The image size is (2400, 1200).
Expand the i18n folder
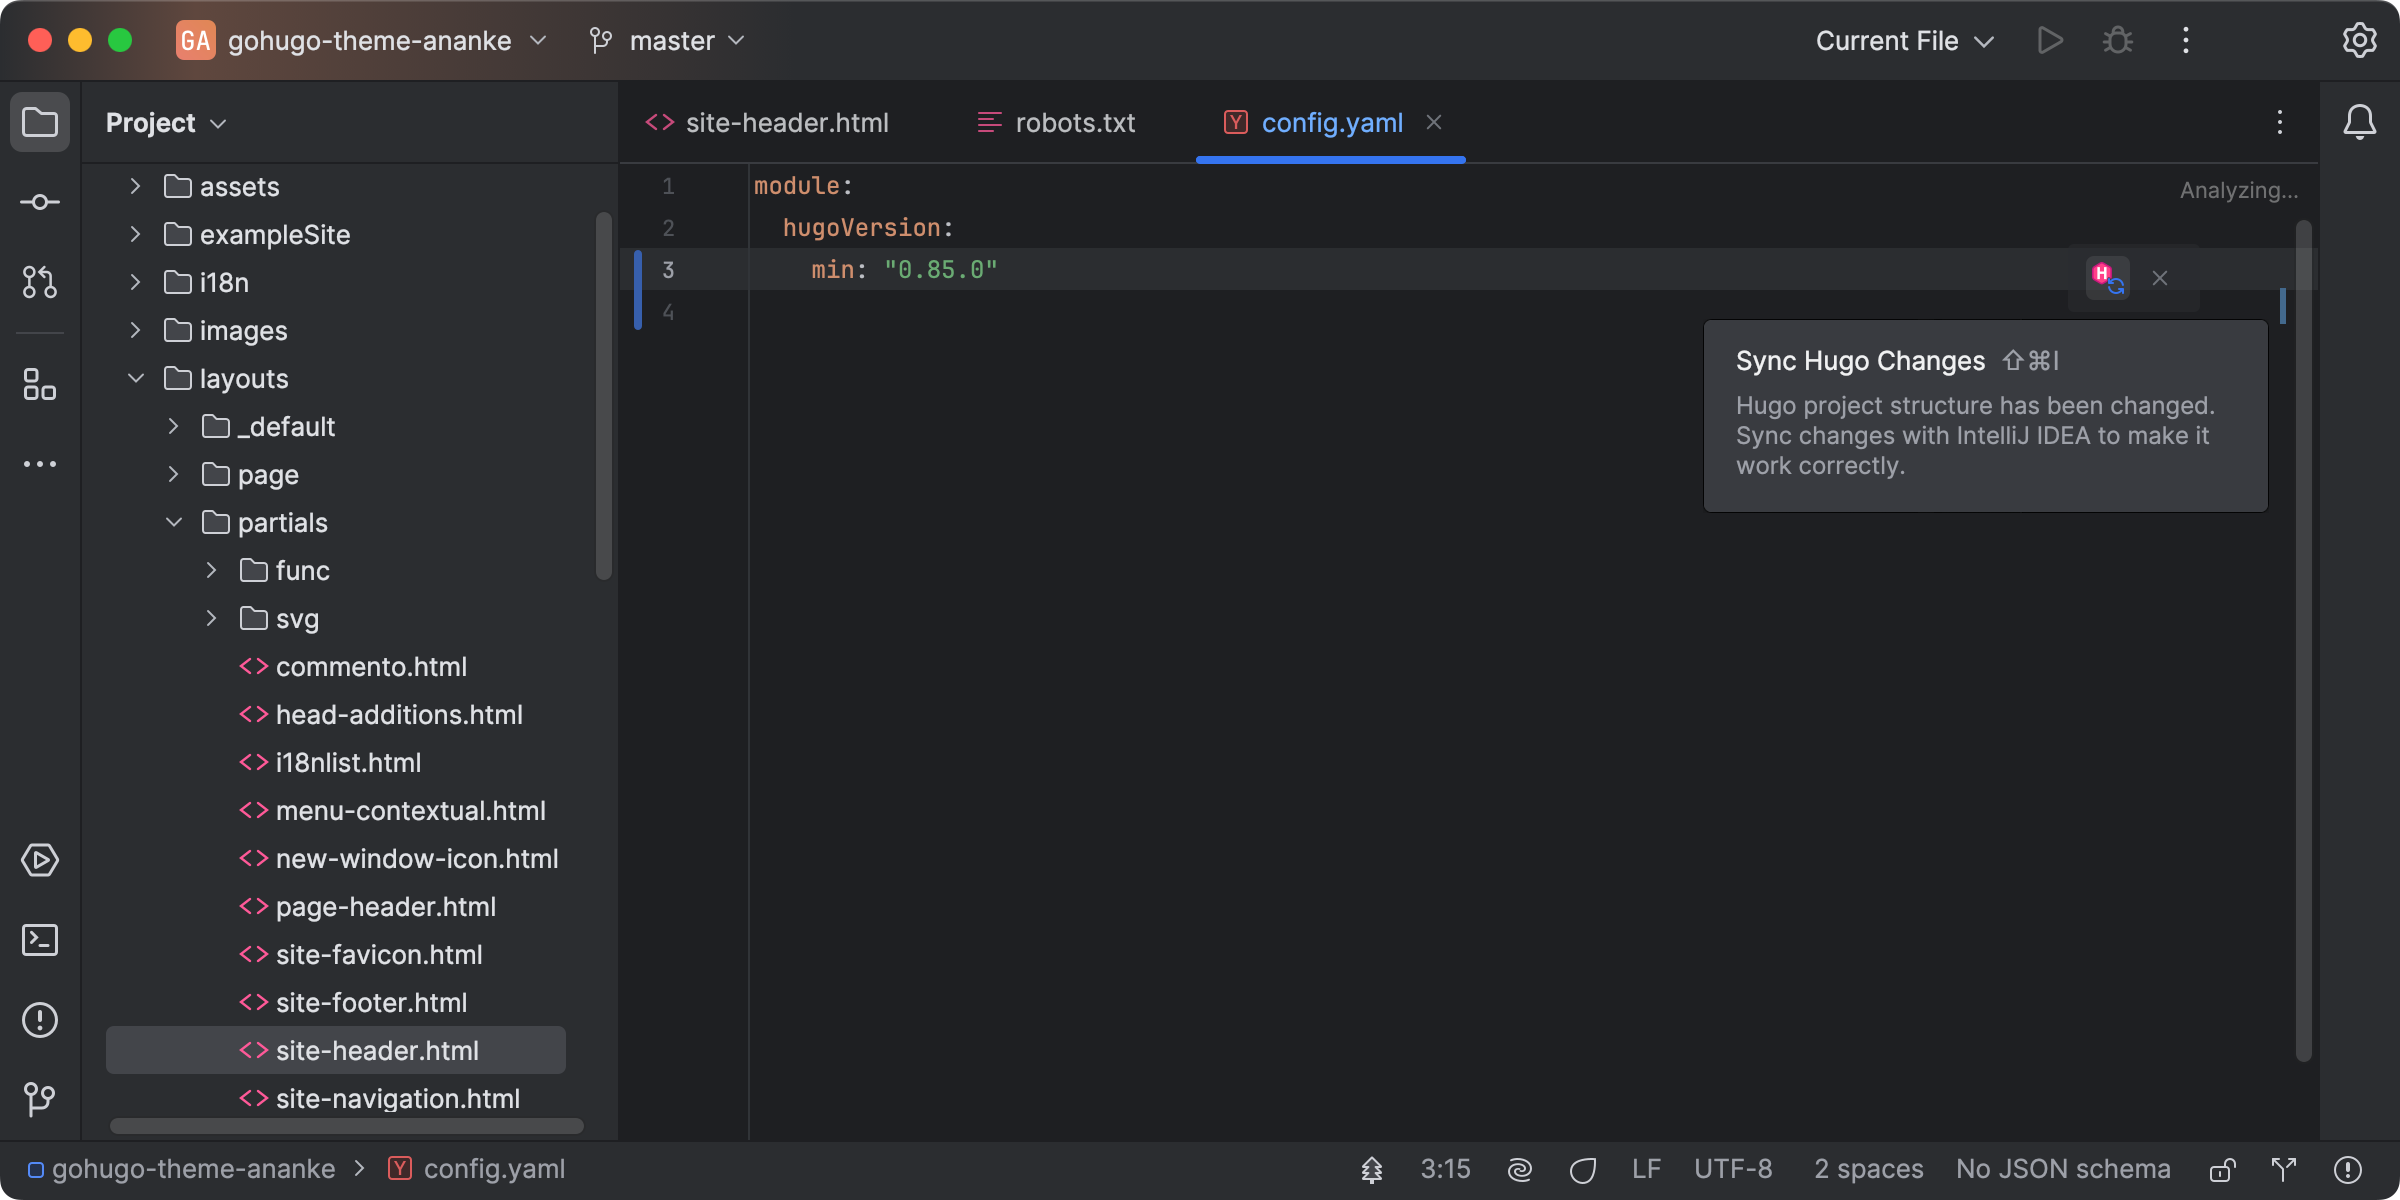(136, 282)
